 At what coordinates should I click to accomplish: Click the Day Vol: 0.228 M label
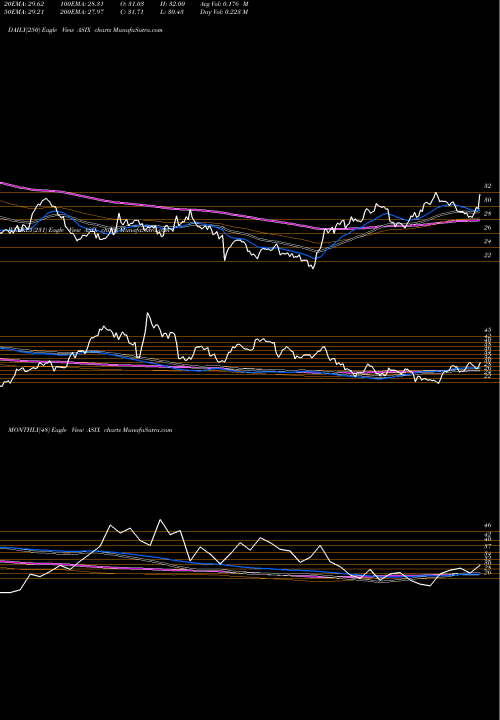click(x=224, y=12)
